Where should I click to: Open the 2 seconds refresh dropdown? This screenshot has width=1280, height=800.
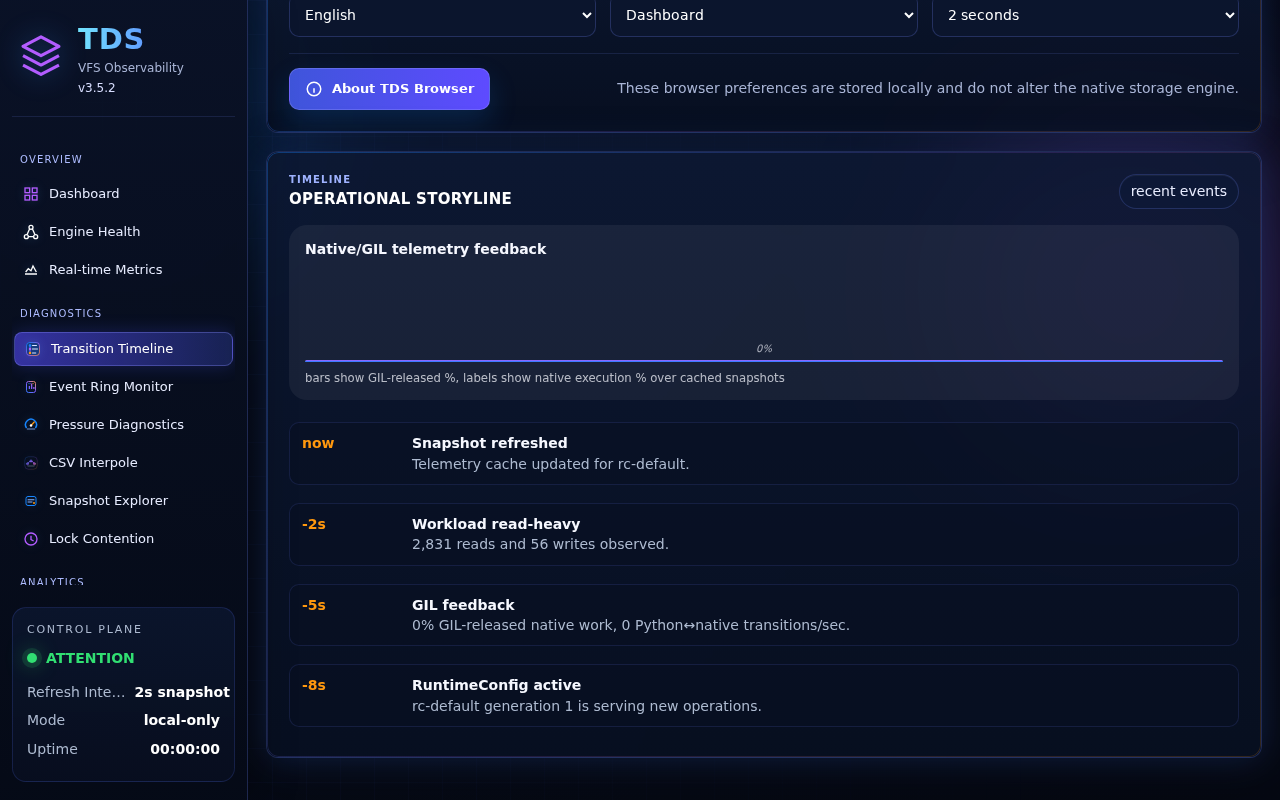point(1085,16)
